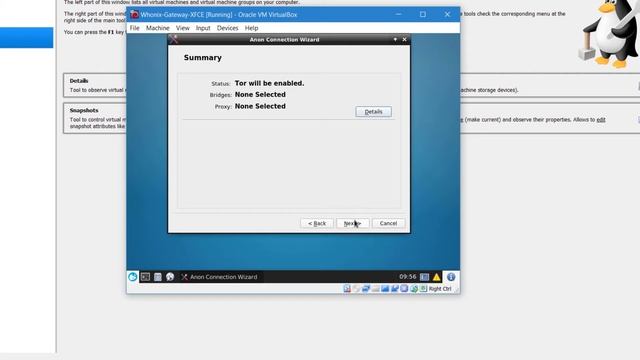Image resolution: width=640 pixels, height=360 pixels.
Task: Click the Bridges 'None Selected' value
Action: (x=260, y=94)
